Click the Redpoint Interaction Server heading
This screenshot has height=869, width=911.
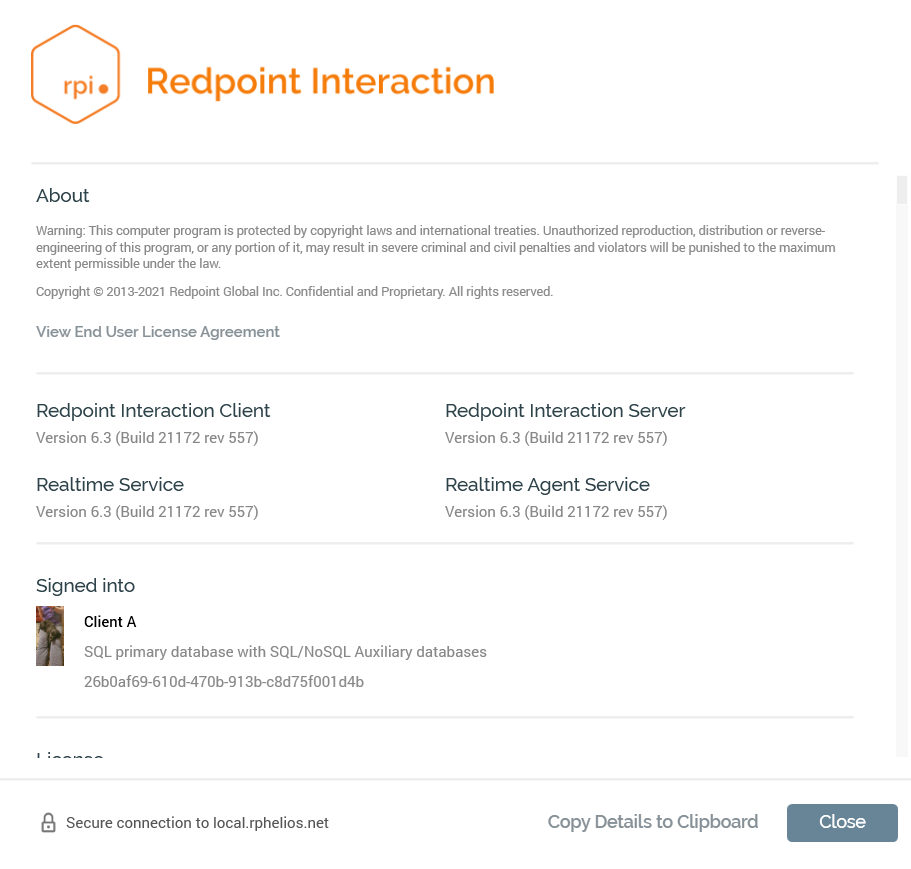pyautogui.click(x=565, y=410)
